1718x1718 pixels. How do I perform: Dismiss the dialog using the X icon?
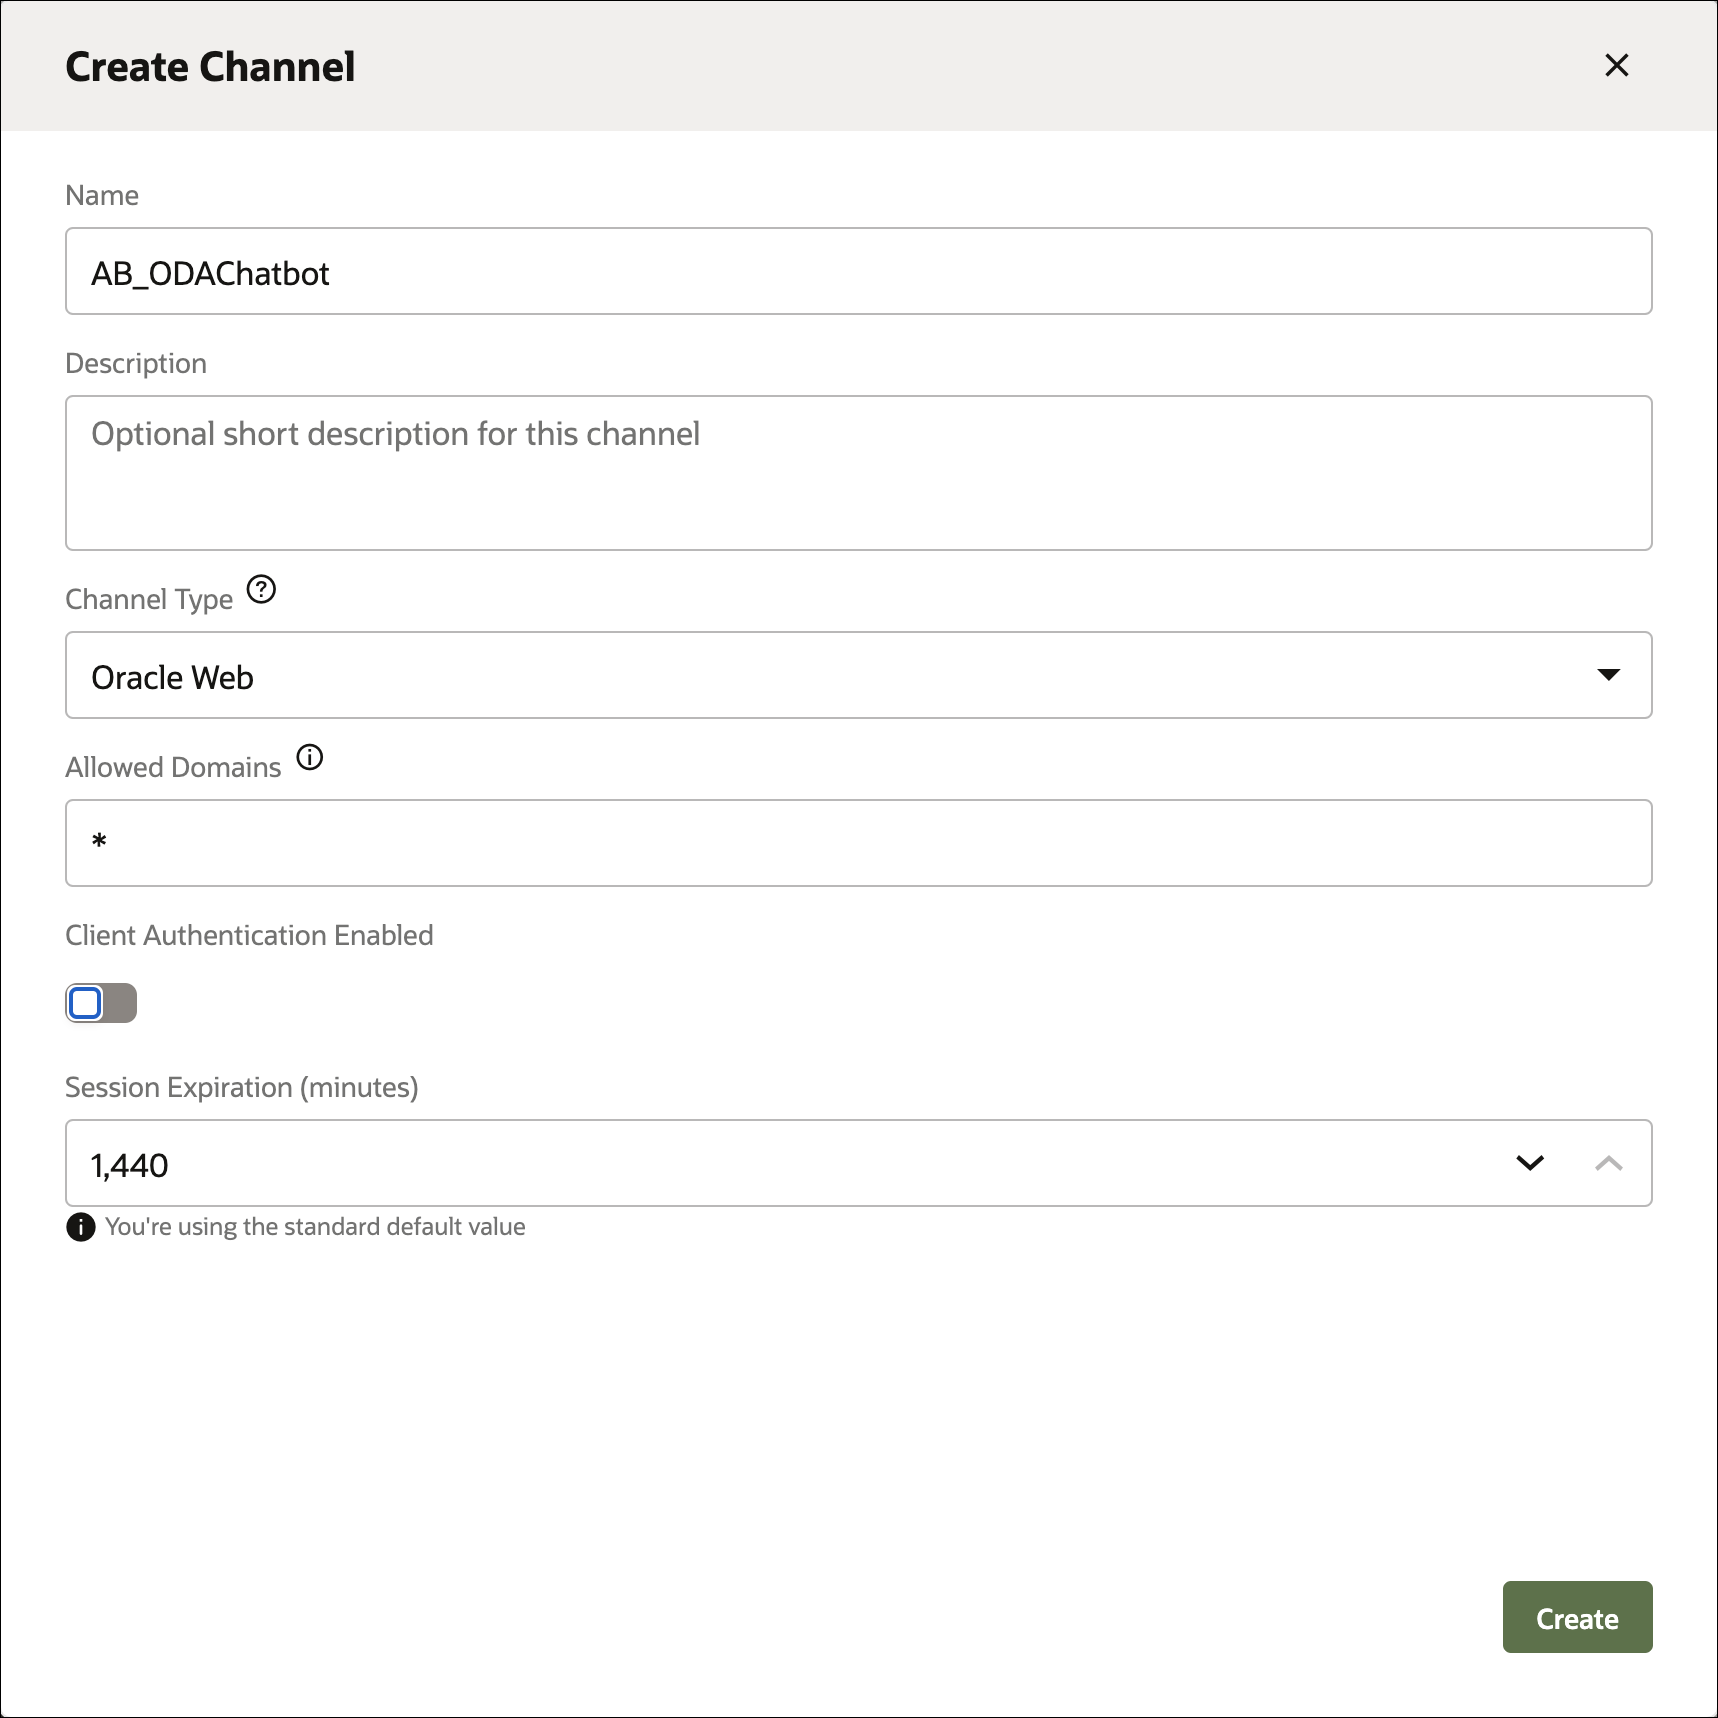tap(1616, 65)
